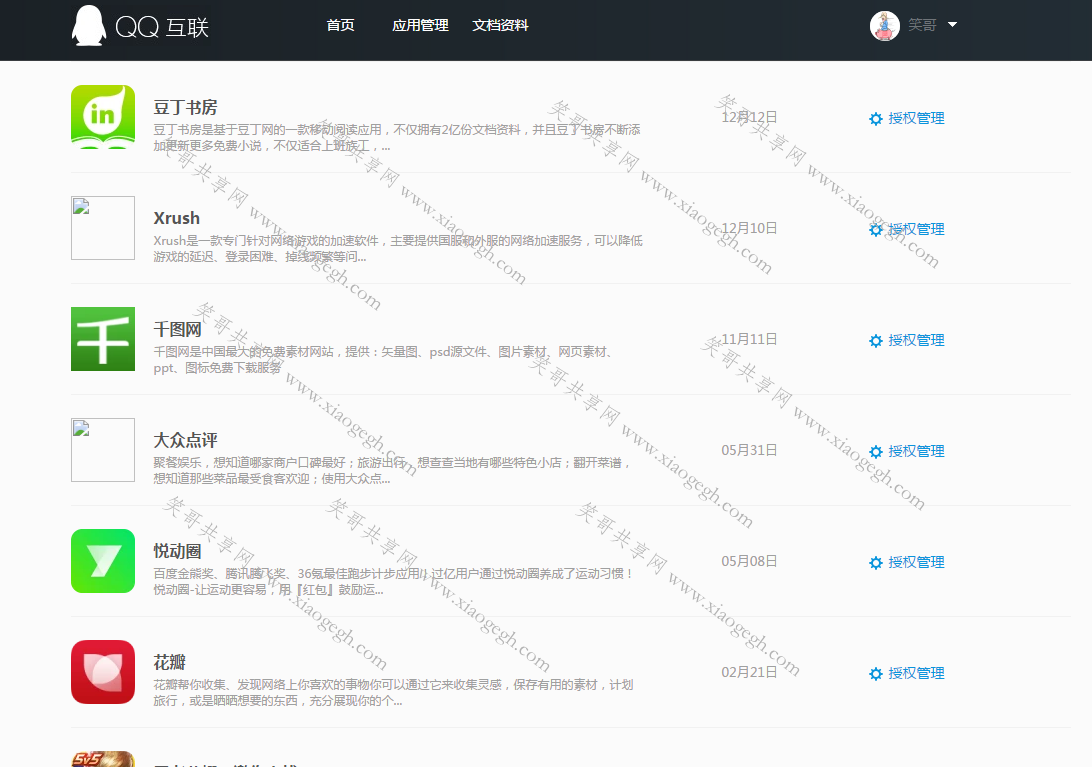
Task: Open the 悦动圈 app icon
Action: [x=103, y=561]
